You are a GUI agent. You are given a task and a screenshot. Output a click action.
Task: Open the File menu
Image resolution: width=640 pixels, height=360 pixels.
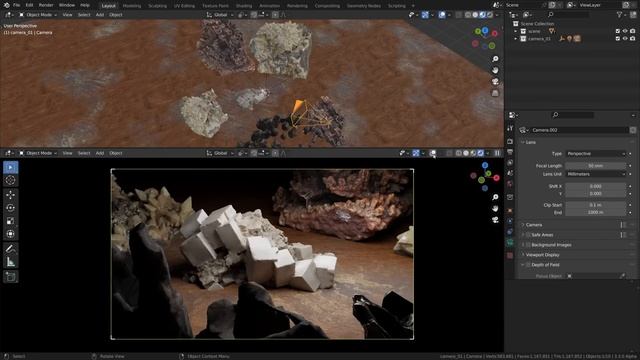click(16, 5)
